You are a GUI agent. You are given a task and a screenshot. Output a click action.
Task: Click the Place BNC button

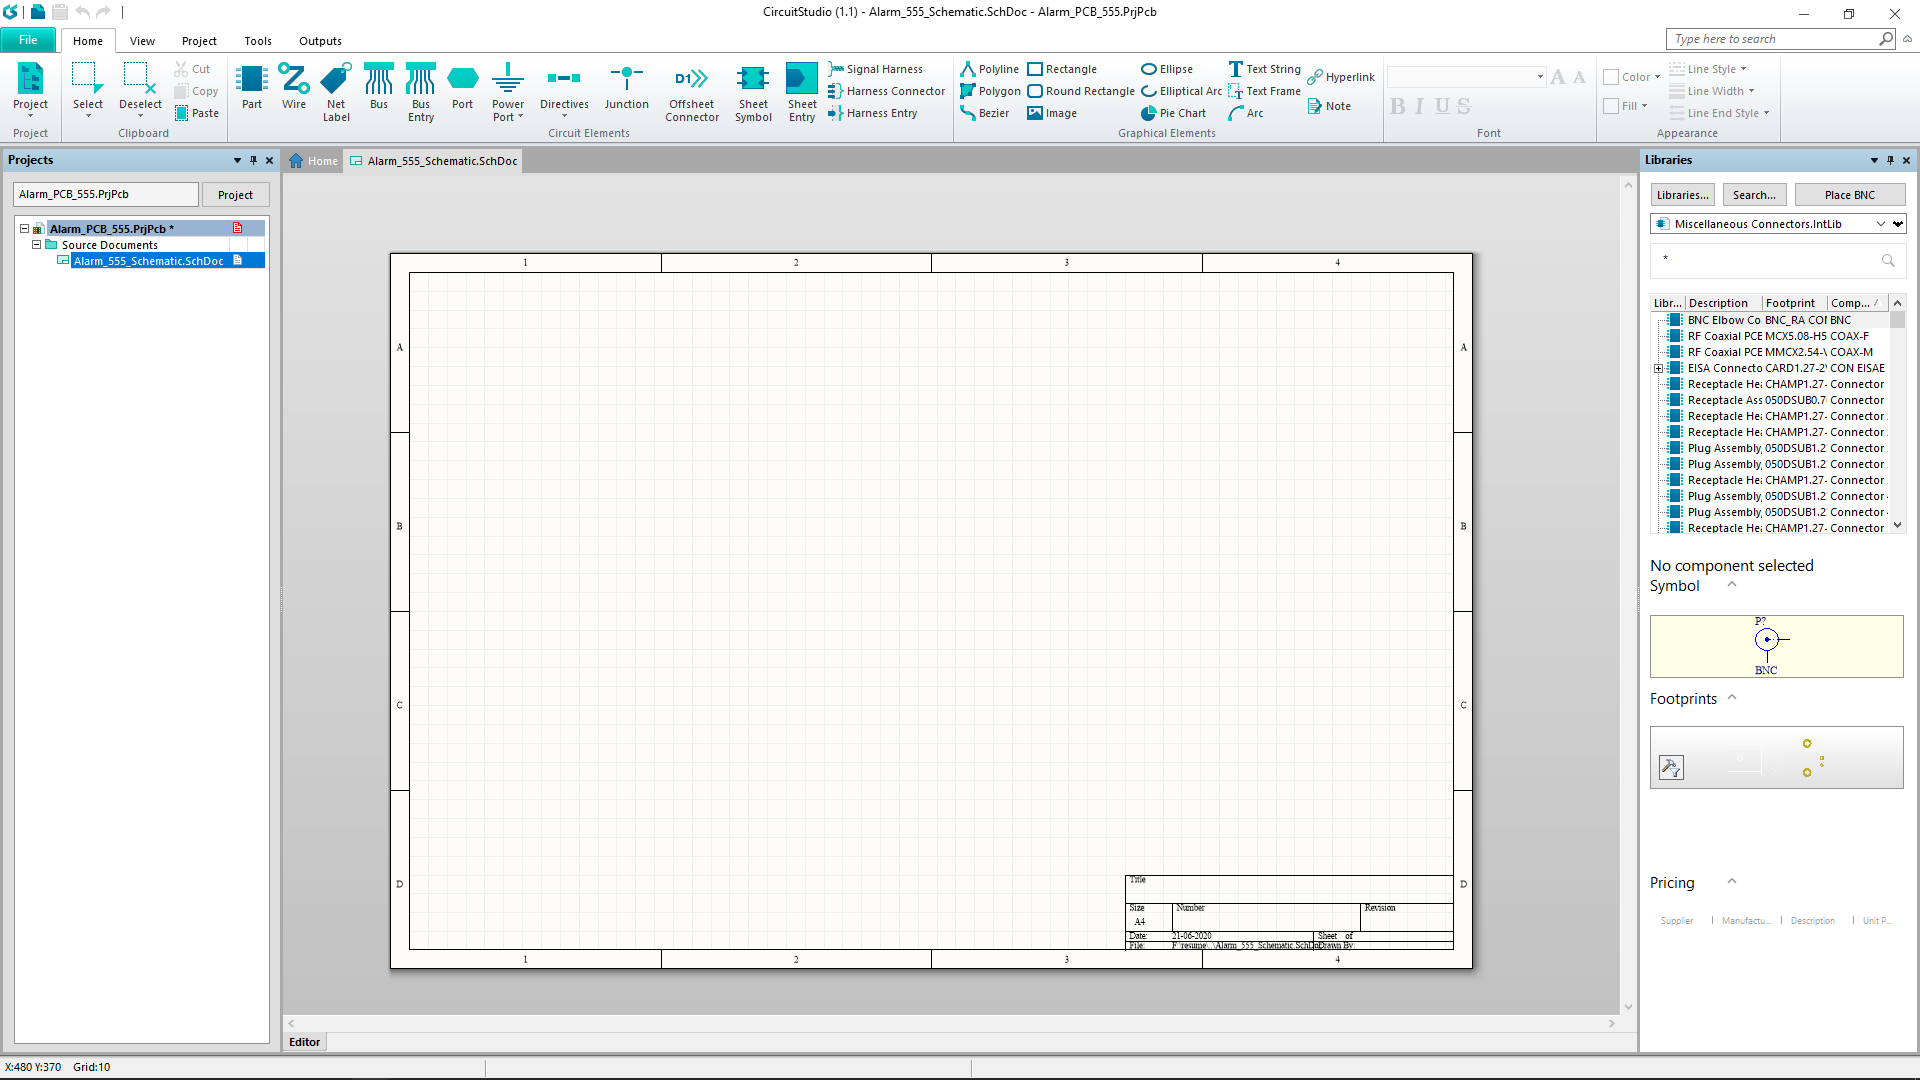(x=1849, y=195)
